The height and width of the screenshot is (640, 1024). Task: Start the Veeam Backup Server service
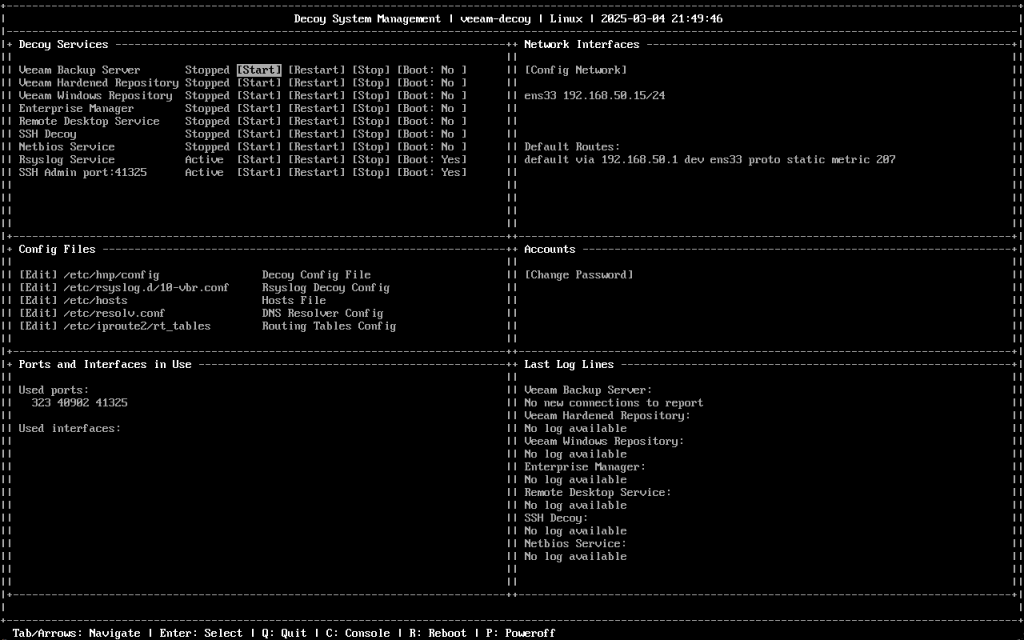click(x=259, y=70)
